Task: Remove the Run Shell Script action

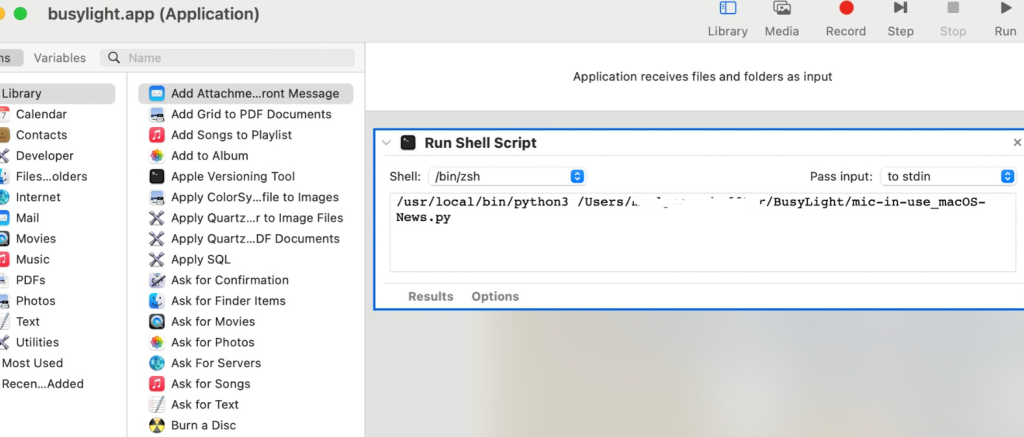Action: tap(1017, 143)
